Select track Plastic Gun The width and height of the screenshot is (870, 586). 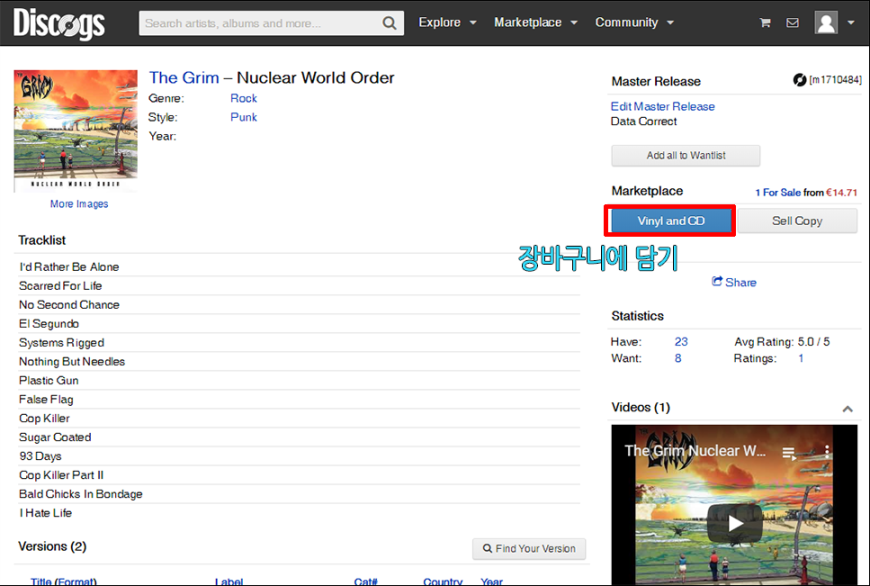49,380
